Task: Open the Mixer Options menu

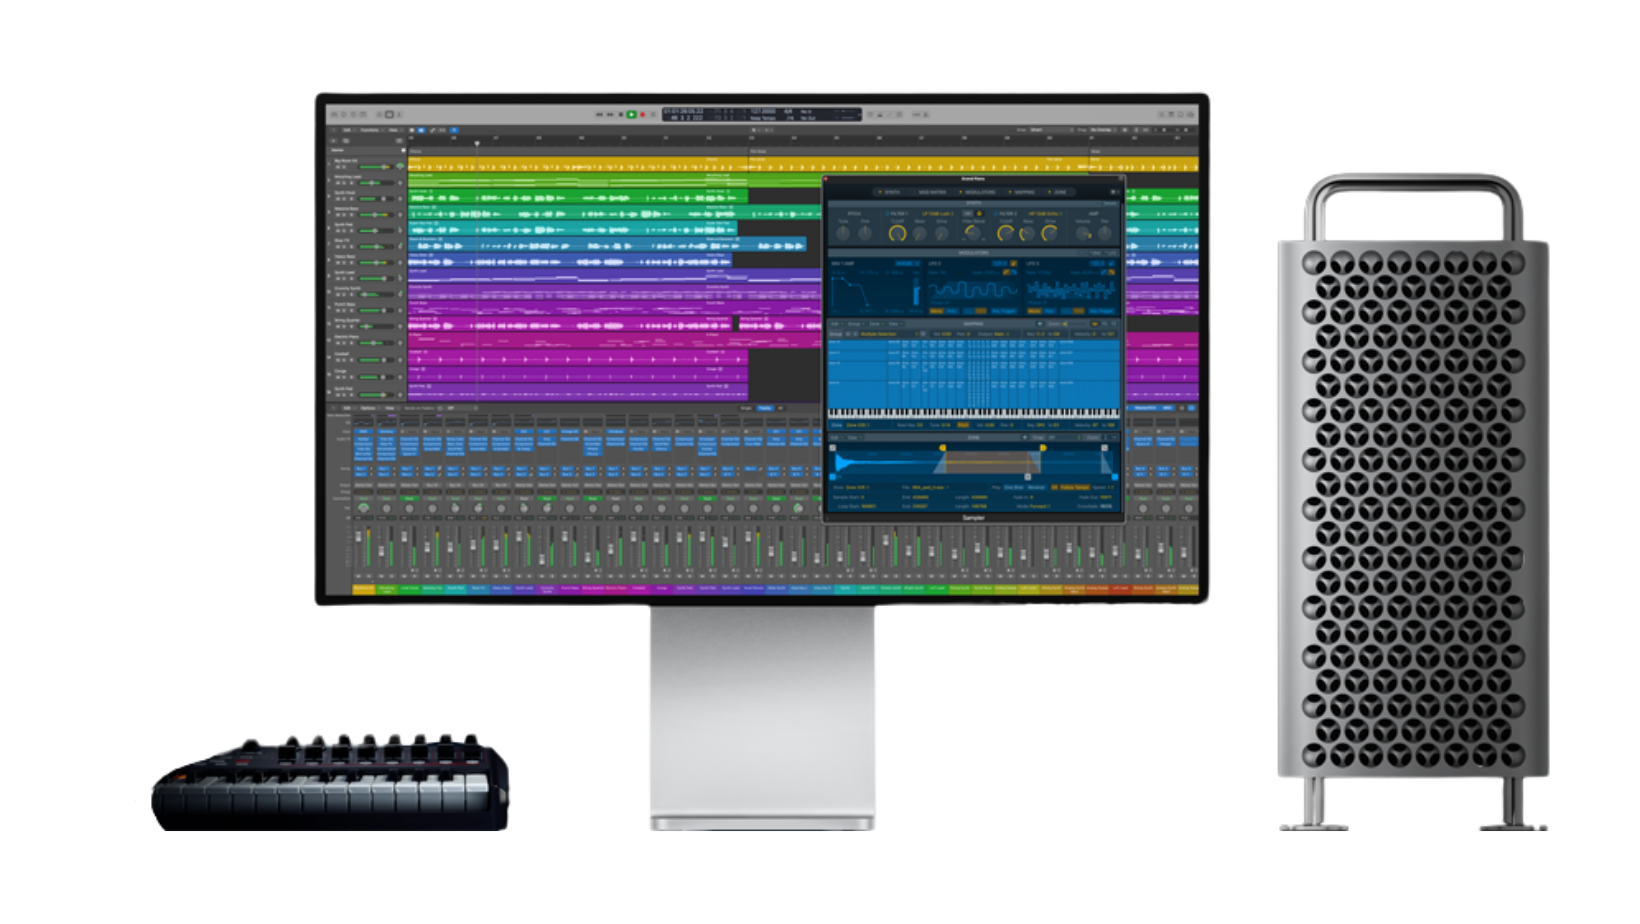Action: pyautogui.click(x=368, y=408)
